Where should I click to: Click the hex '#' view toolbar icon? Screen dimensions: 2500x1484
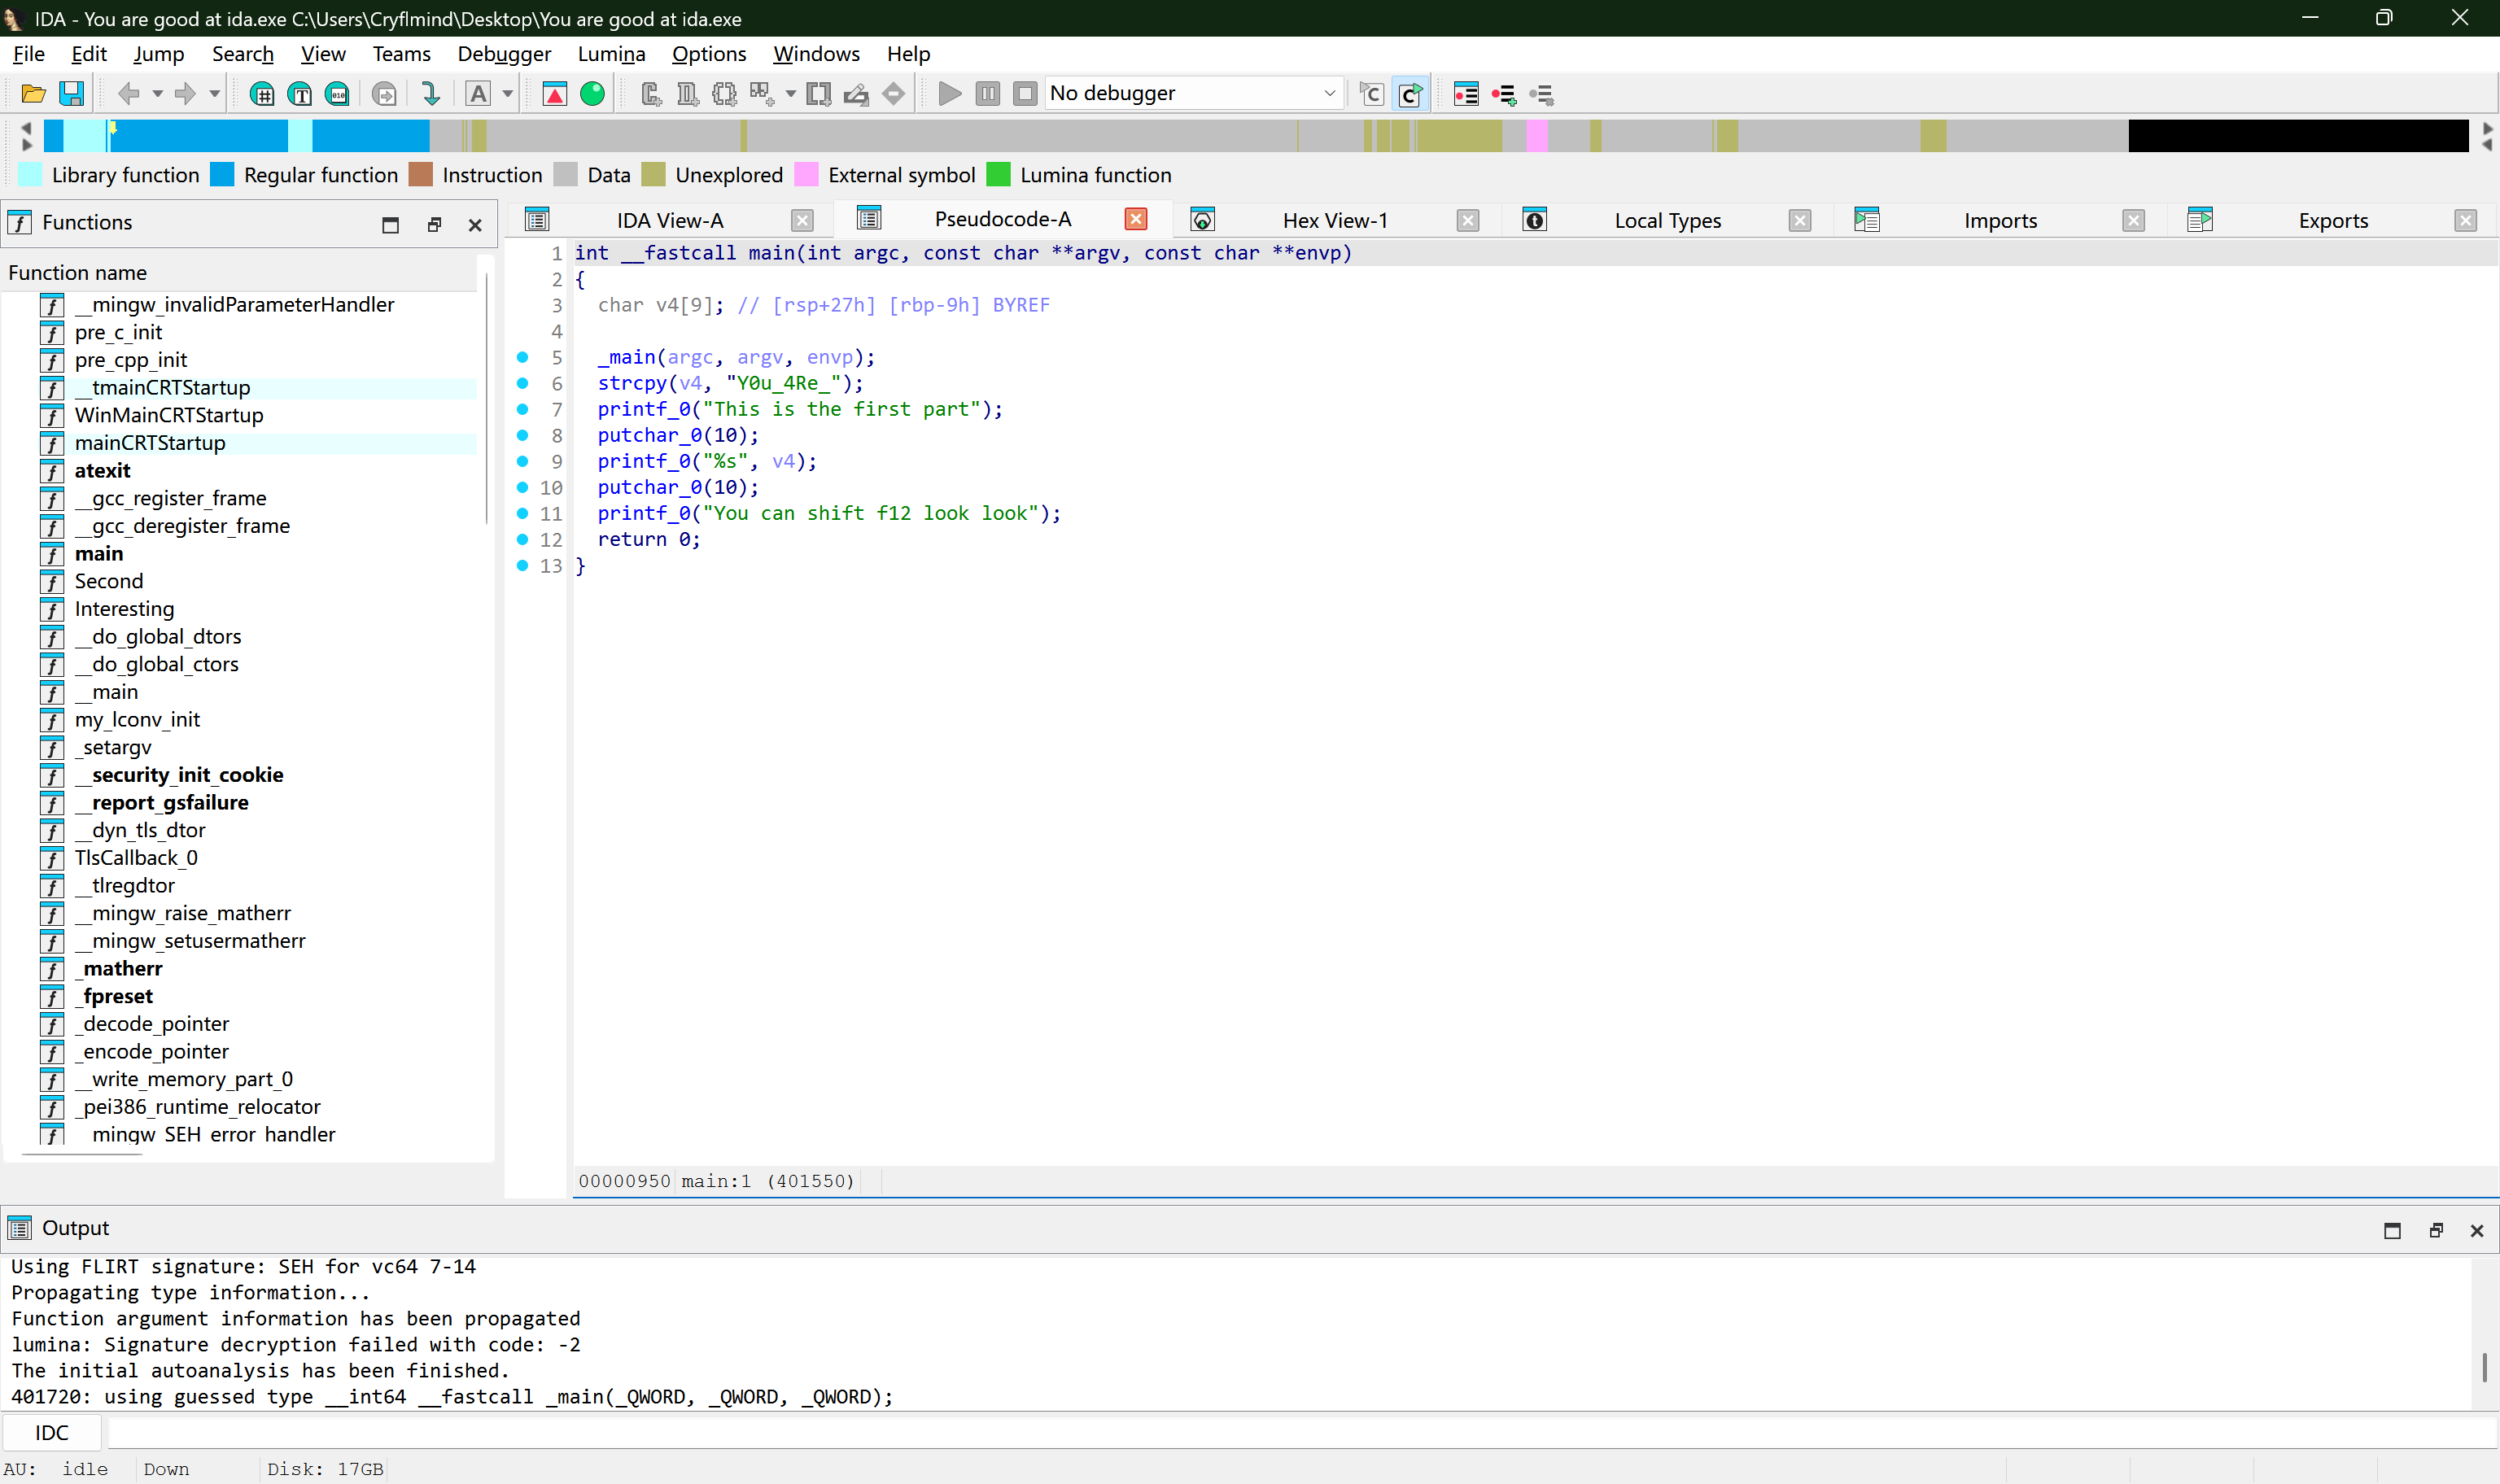point(262,94)
